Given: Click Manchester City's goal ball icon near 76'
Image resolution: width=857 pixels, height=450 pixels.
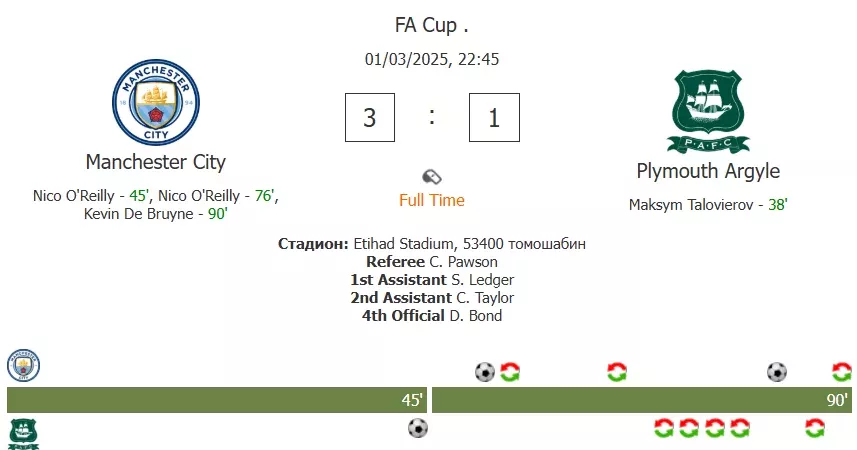Looking at the screenshot, I should point(777,372).
